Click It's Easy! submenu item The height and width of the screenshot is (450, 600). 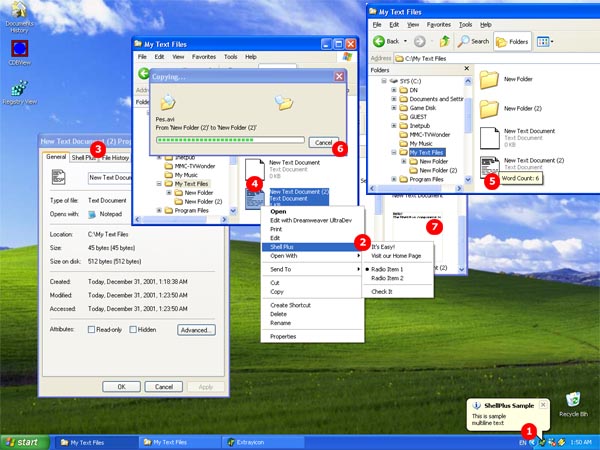coord(397,247)
